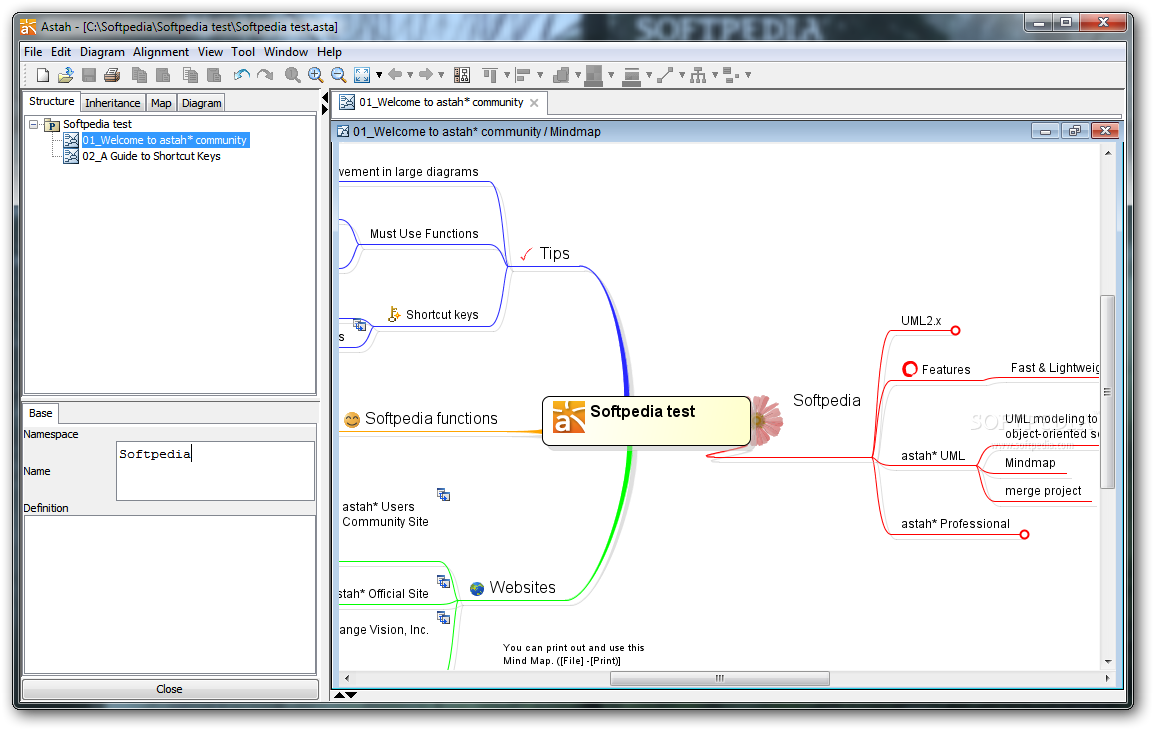The width and height of the screenshot is (1154, 730).
Task: Open the hierarchy layout dropdown arrow
Action: (x=715, y=75)
